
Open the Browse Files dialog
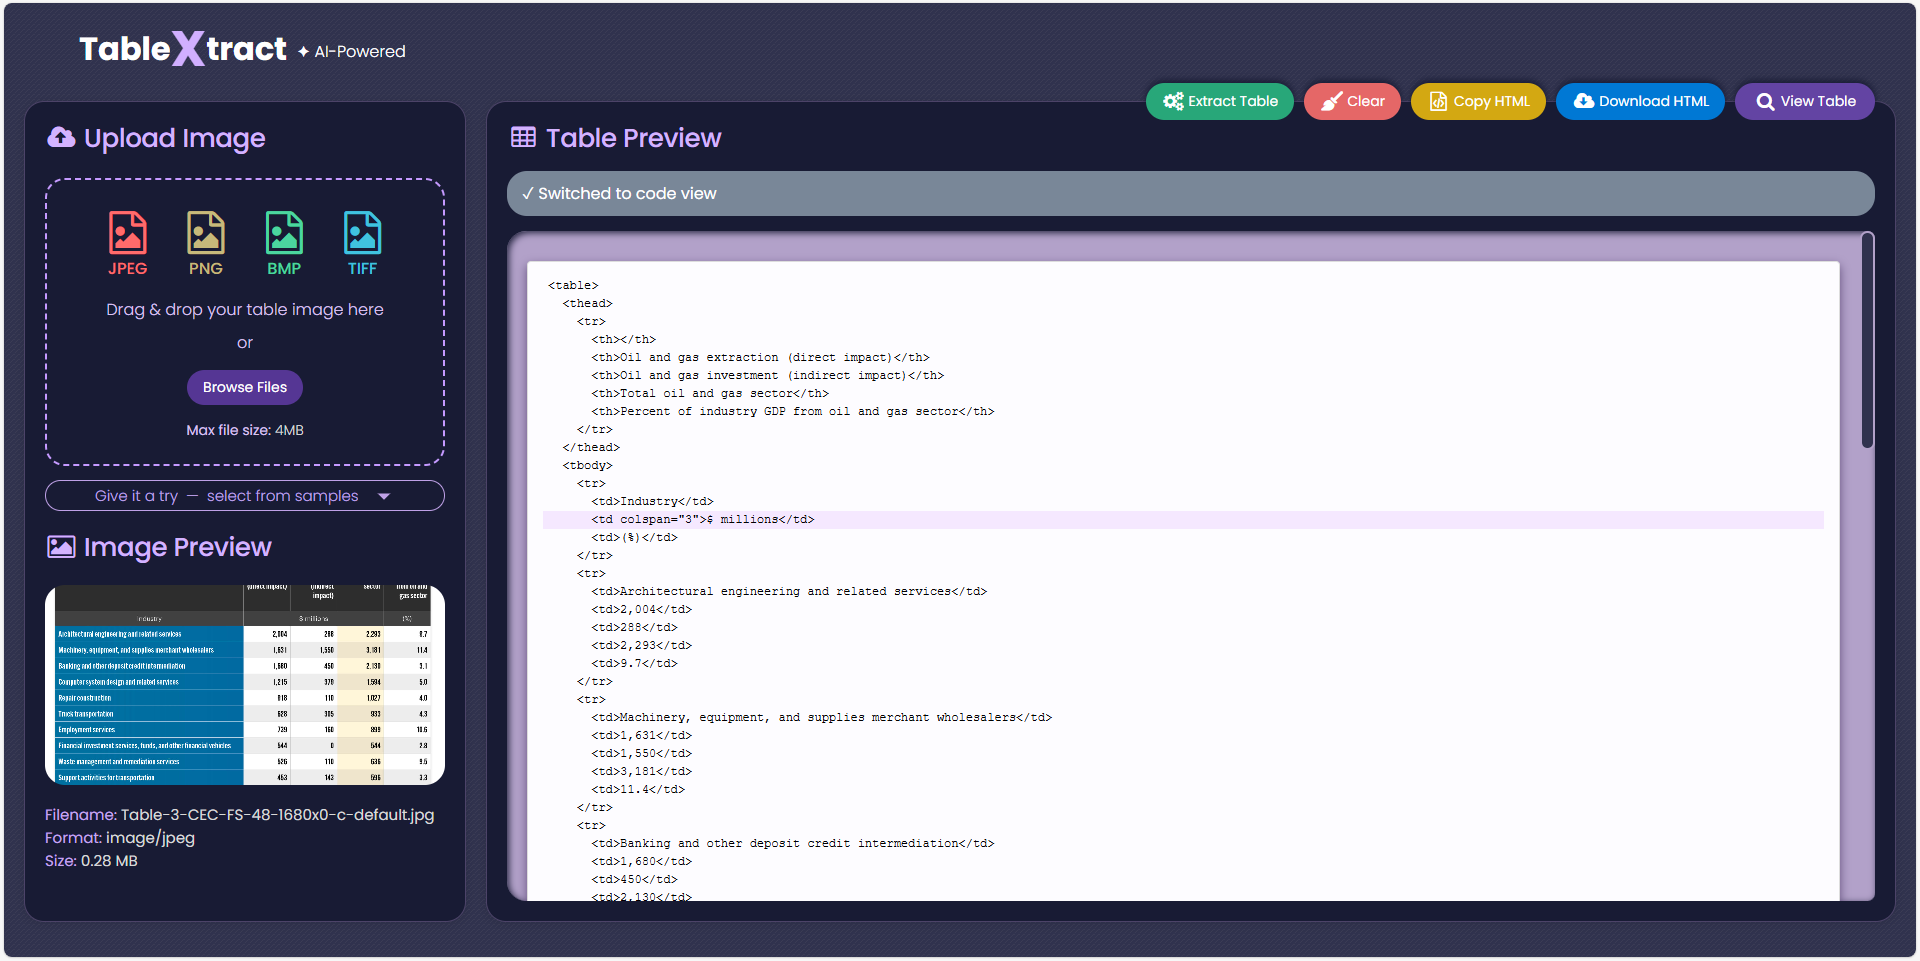(245, 387)
